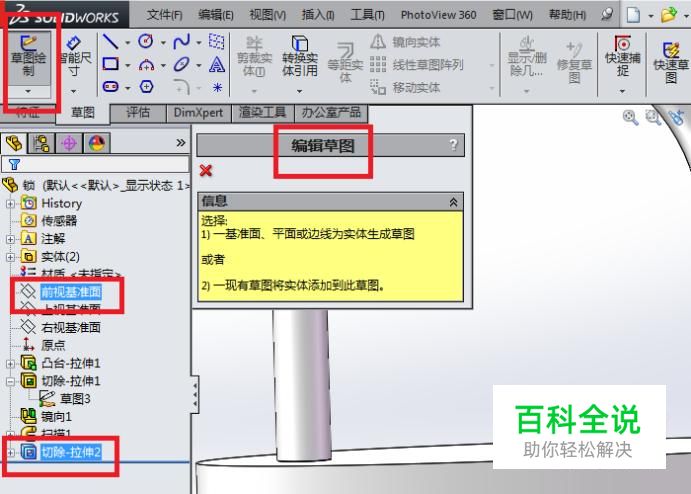Screen dimensions: 691x494
Task: Select the Ellipse sketch tool
Action: (x=182, y=65)
